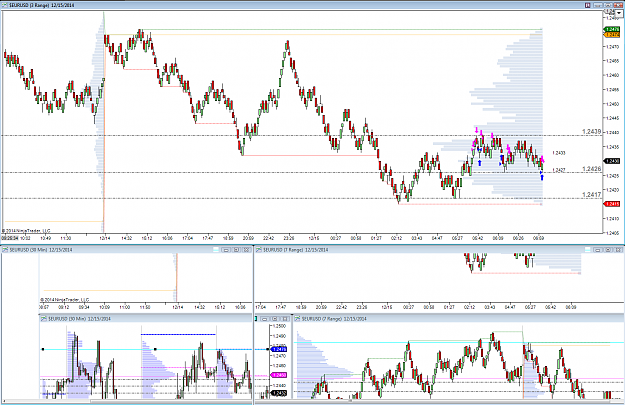Minimize the $EURUSD (30 Min) 12/13/2014 window
The image size is (625, 405).
tap(264, 319)
